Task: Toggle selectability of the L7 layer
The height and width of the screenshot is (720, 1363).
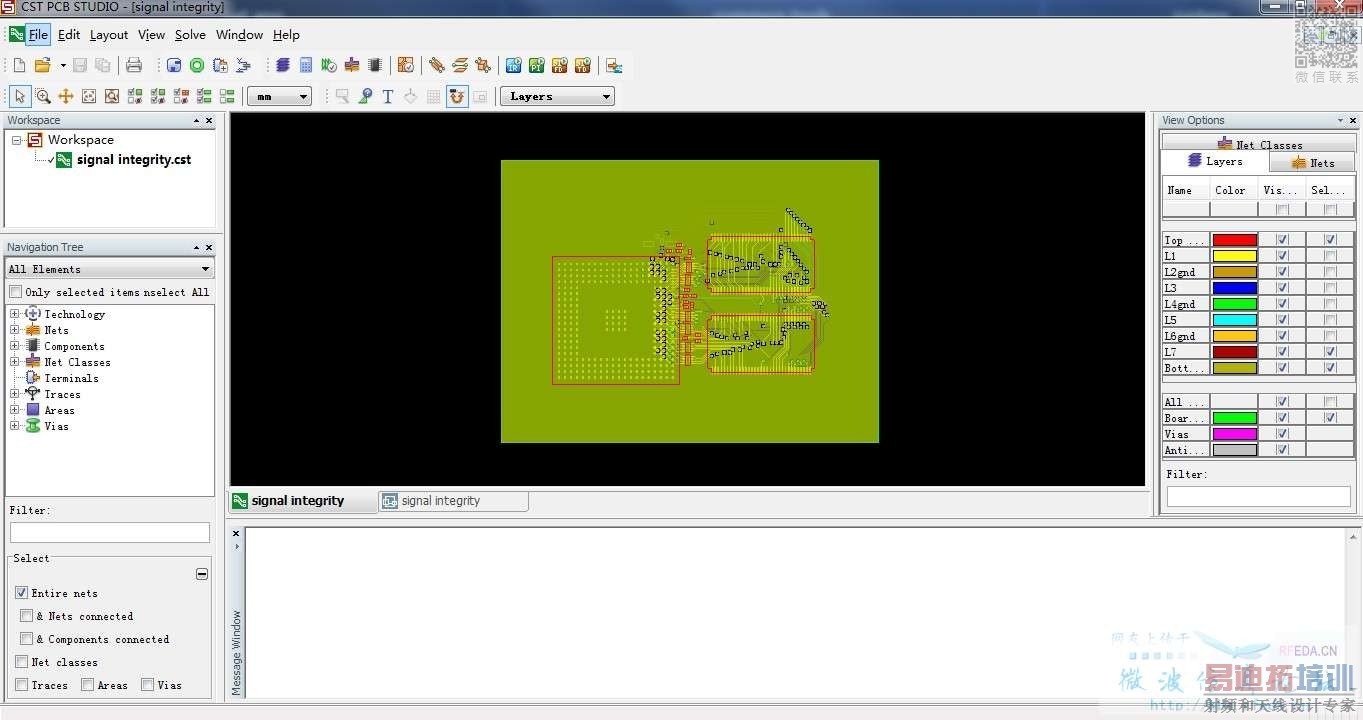Action: click(x=1330, y=352)
